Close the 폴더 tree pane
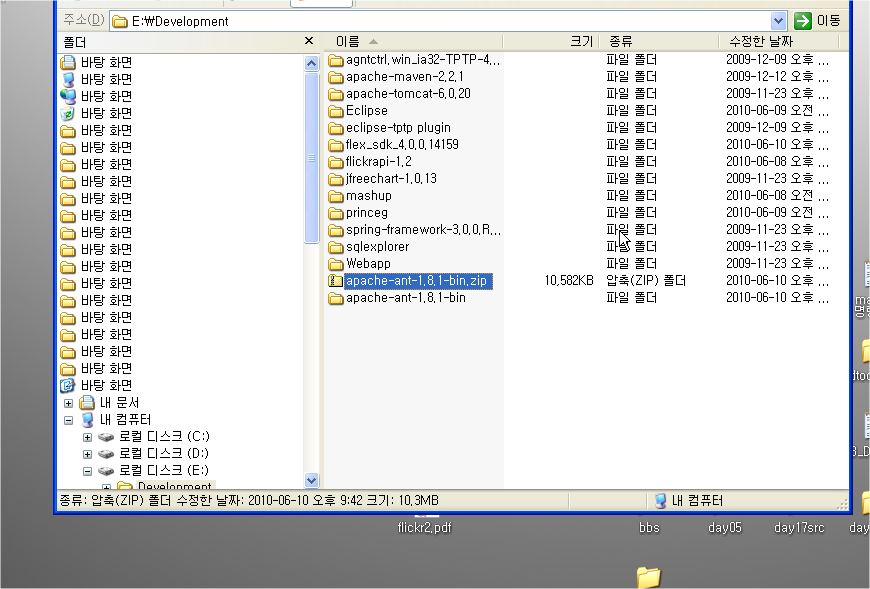Image resolution: width=870 pixels, height=589 pixels. [x=309, y=41]
